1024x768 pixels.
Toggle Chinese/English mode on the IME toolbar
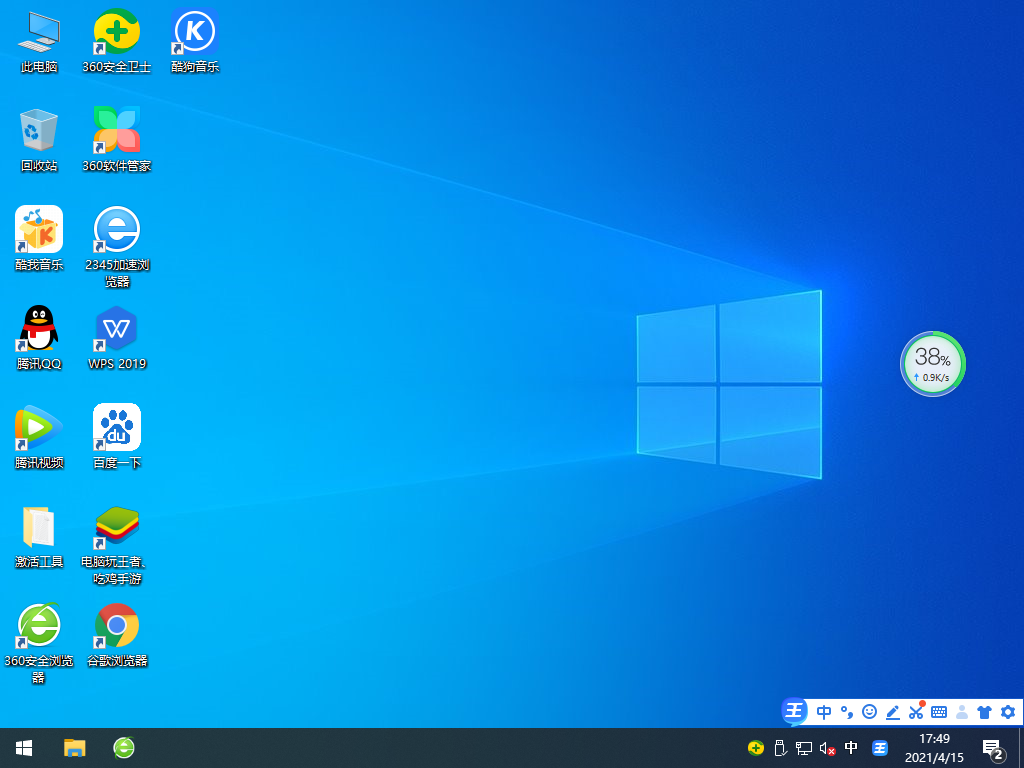824,712
